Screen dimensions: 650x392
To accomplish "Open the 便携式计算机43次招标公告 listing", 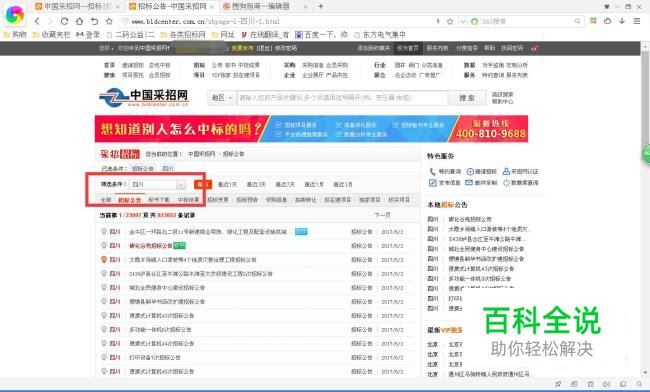I will [162, 315].
